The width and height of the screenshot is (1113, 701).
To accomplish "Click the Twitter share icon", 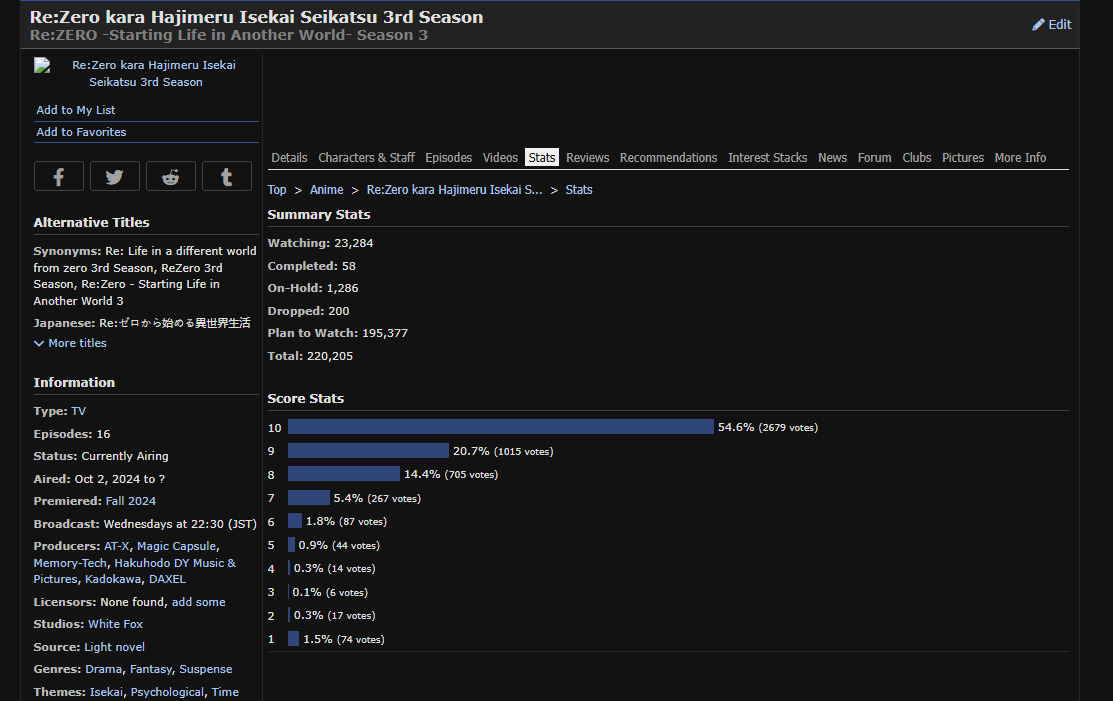I will (x=115, y=177).
